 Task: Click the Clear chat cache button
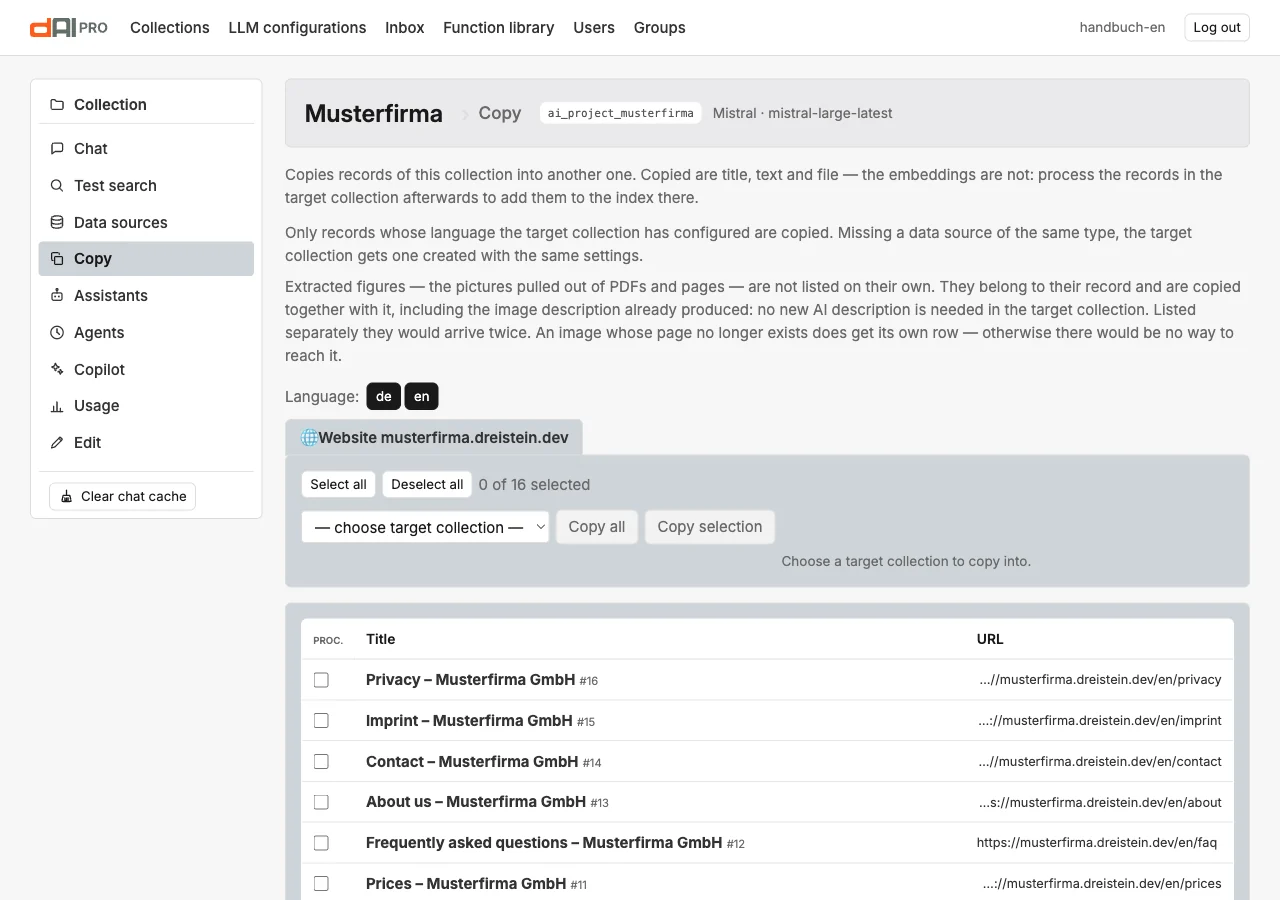click(122, 497)
